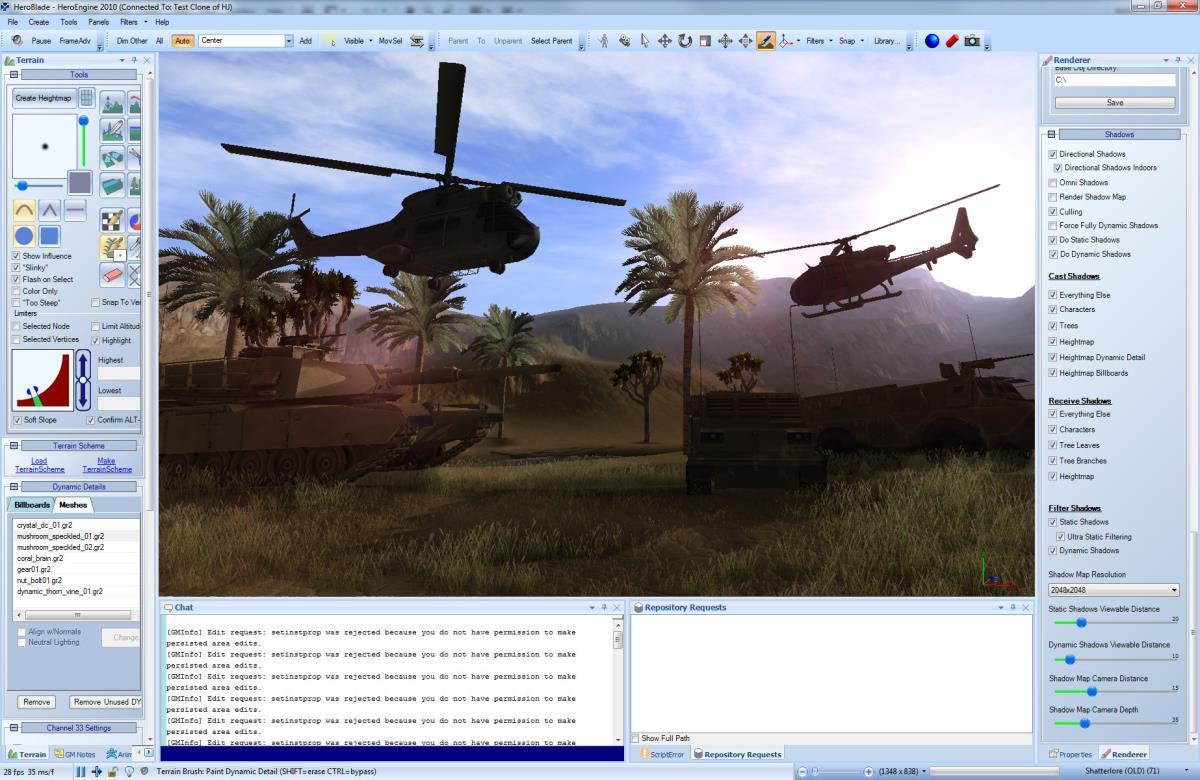Viewport: 1200px width, 780px height.
Task: Click the pause bars icon in status bar
Action: click(80, 772)
